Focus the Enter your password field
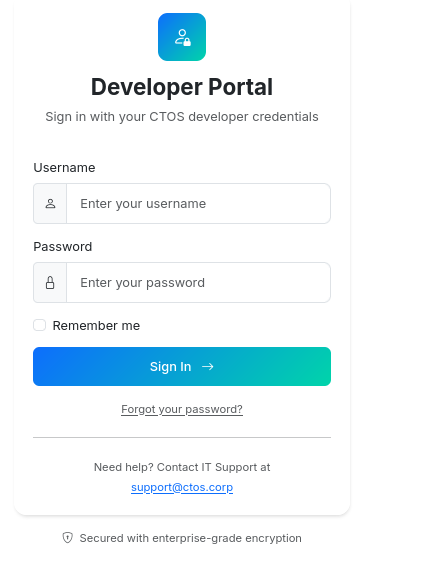433x561 pixels. [x=198, y=283]
